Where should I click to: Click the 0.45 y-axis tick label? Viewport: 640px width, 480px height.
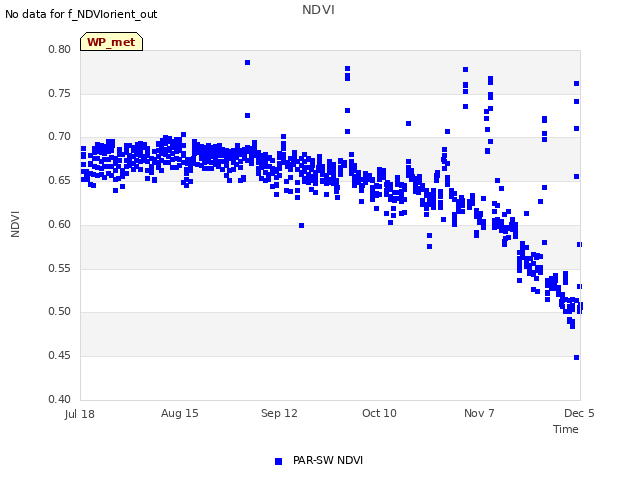pyautogui.click(x=60, y=356)
